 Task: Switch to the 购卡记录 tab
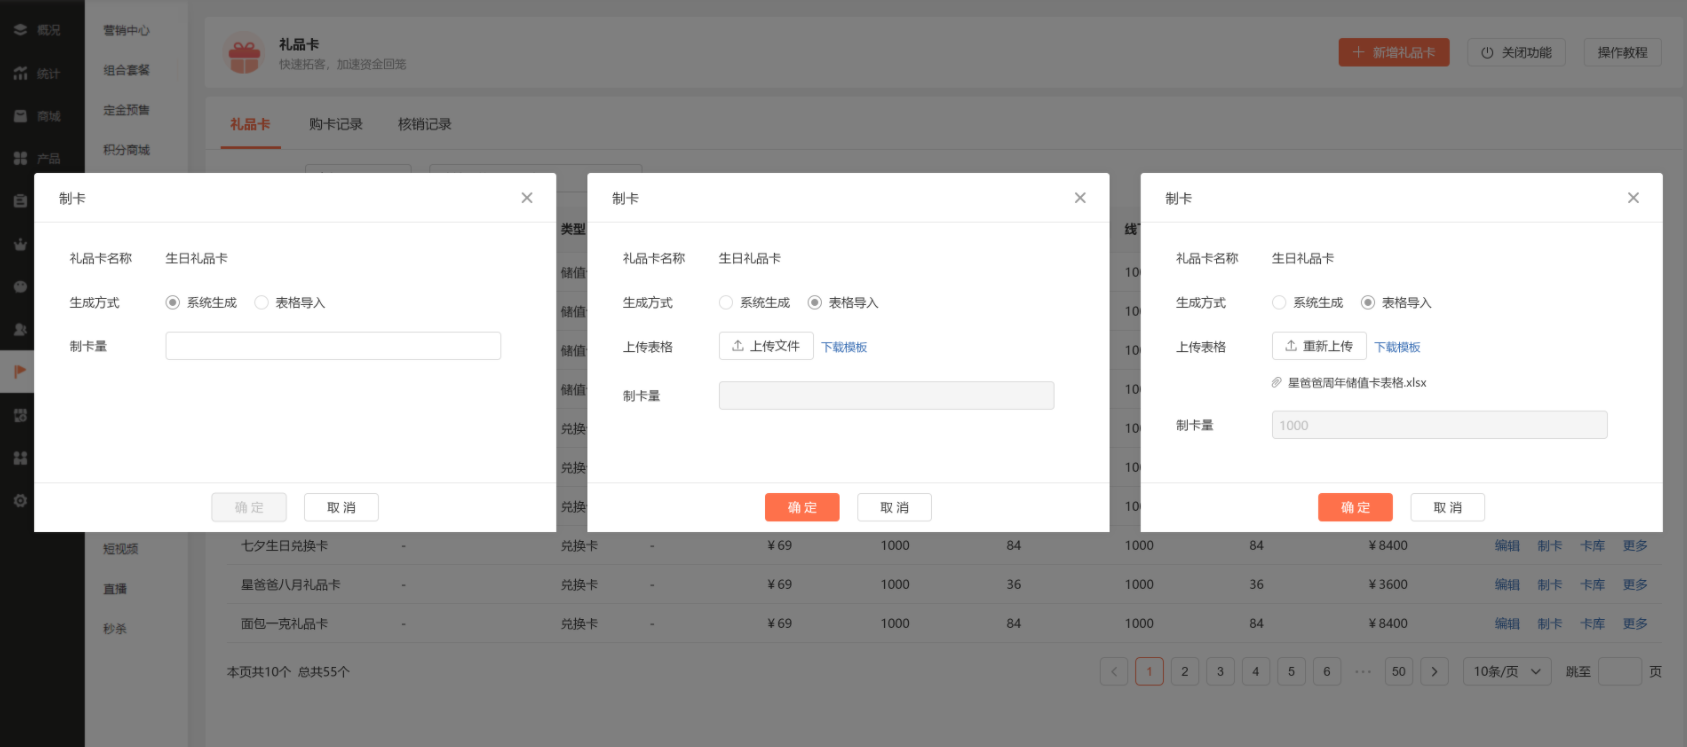coord(336,124)
